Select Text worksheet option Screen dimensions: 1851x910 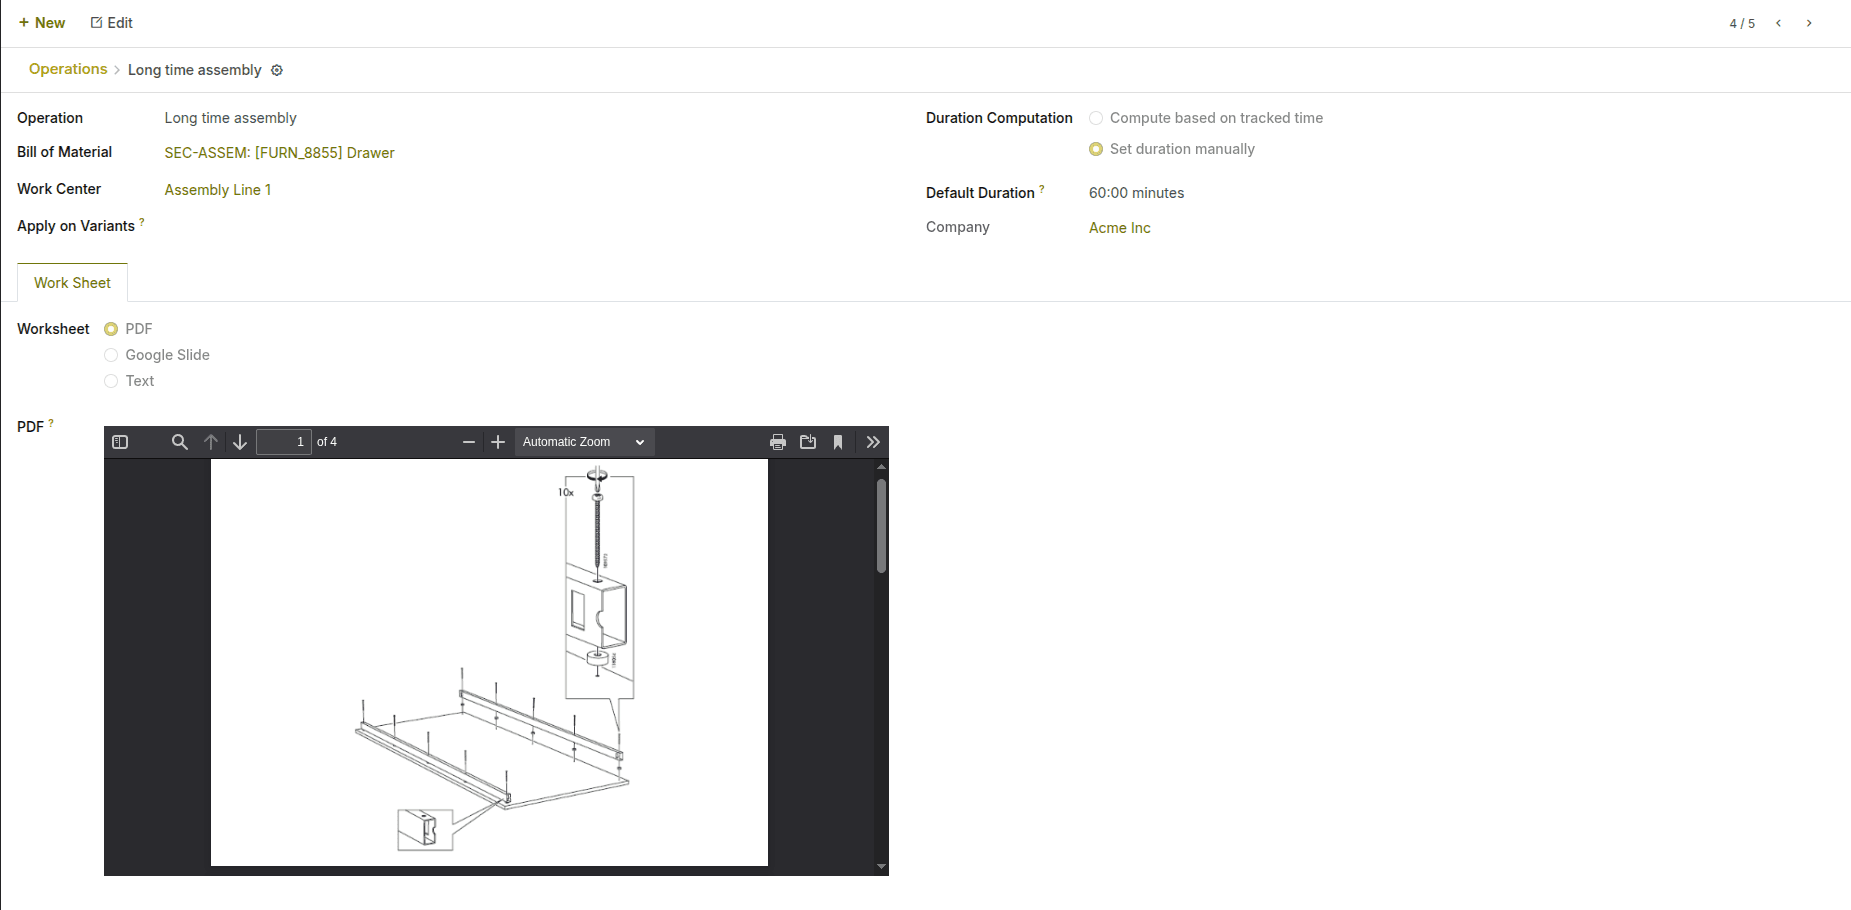pyautogui.click(x=111, y=381)
